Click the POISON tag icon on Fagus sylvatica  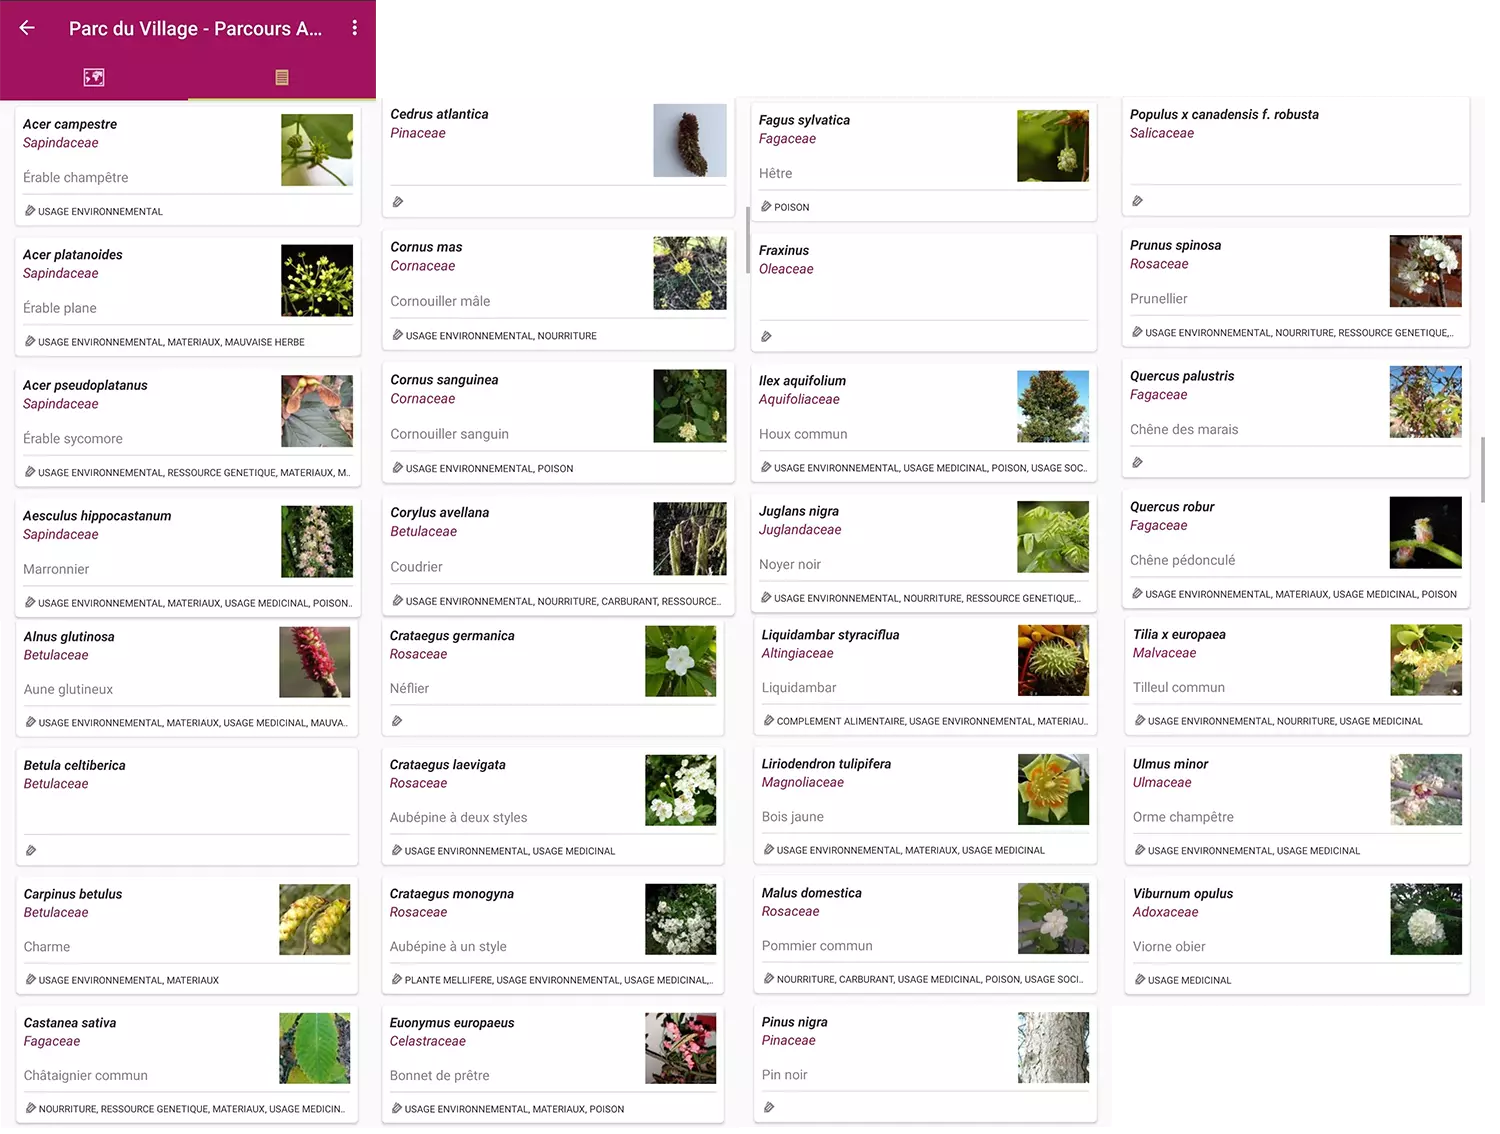pos(766,207)
